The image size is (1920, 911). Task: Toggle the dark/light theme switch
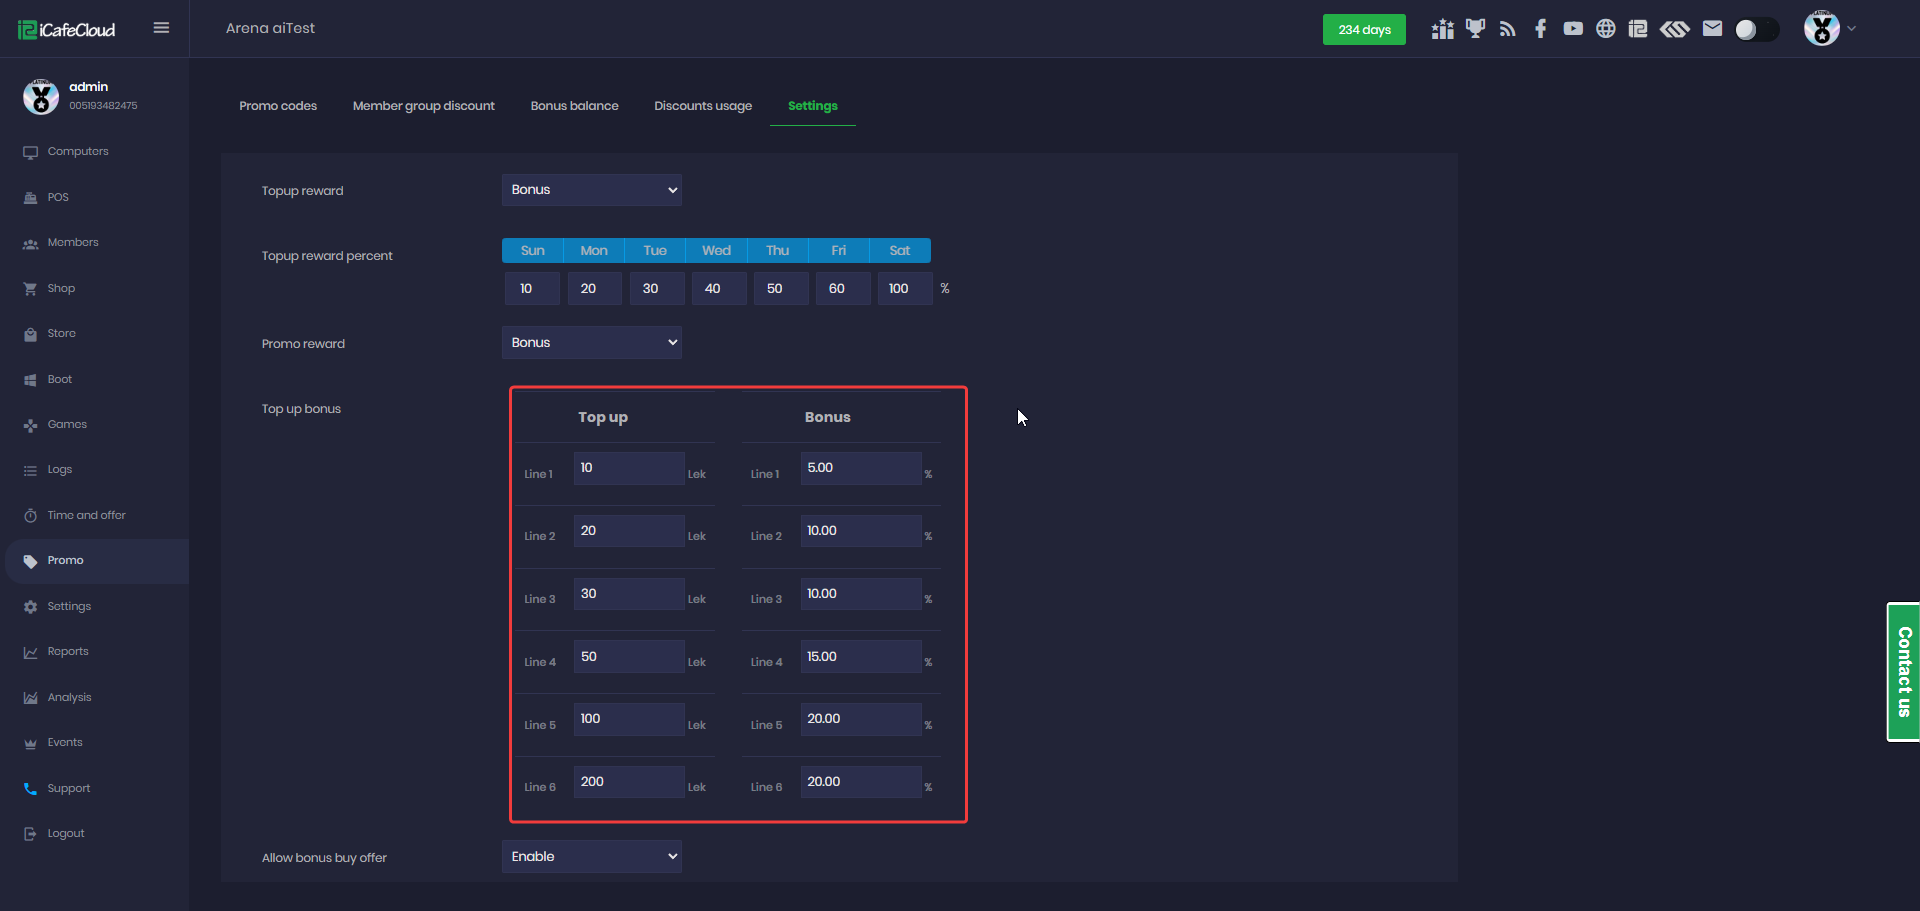[1756, 30]
